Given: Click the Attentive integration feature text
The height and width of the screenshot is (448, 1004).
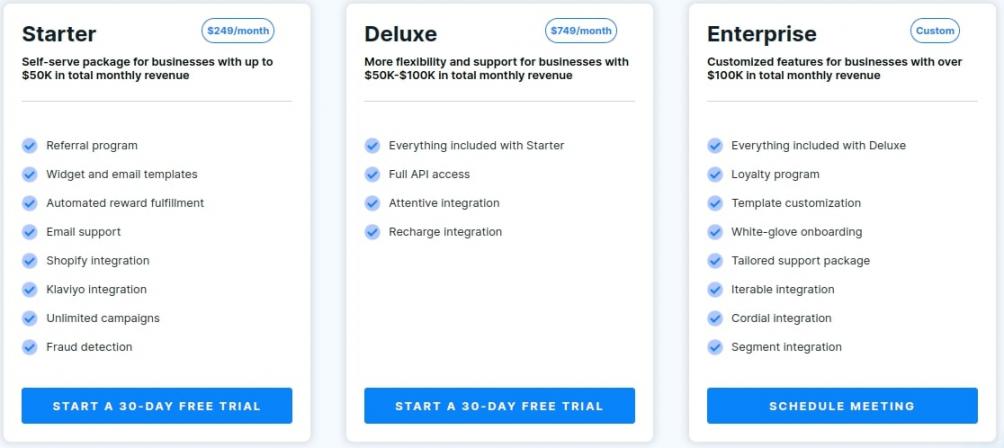Looking at the screenshot, I should point(444,203).
